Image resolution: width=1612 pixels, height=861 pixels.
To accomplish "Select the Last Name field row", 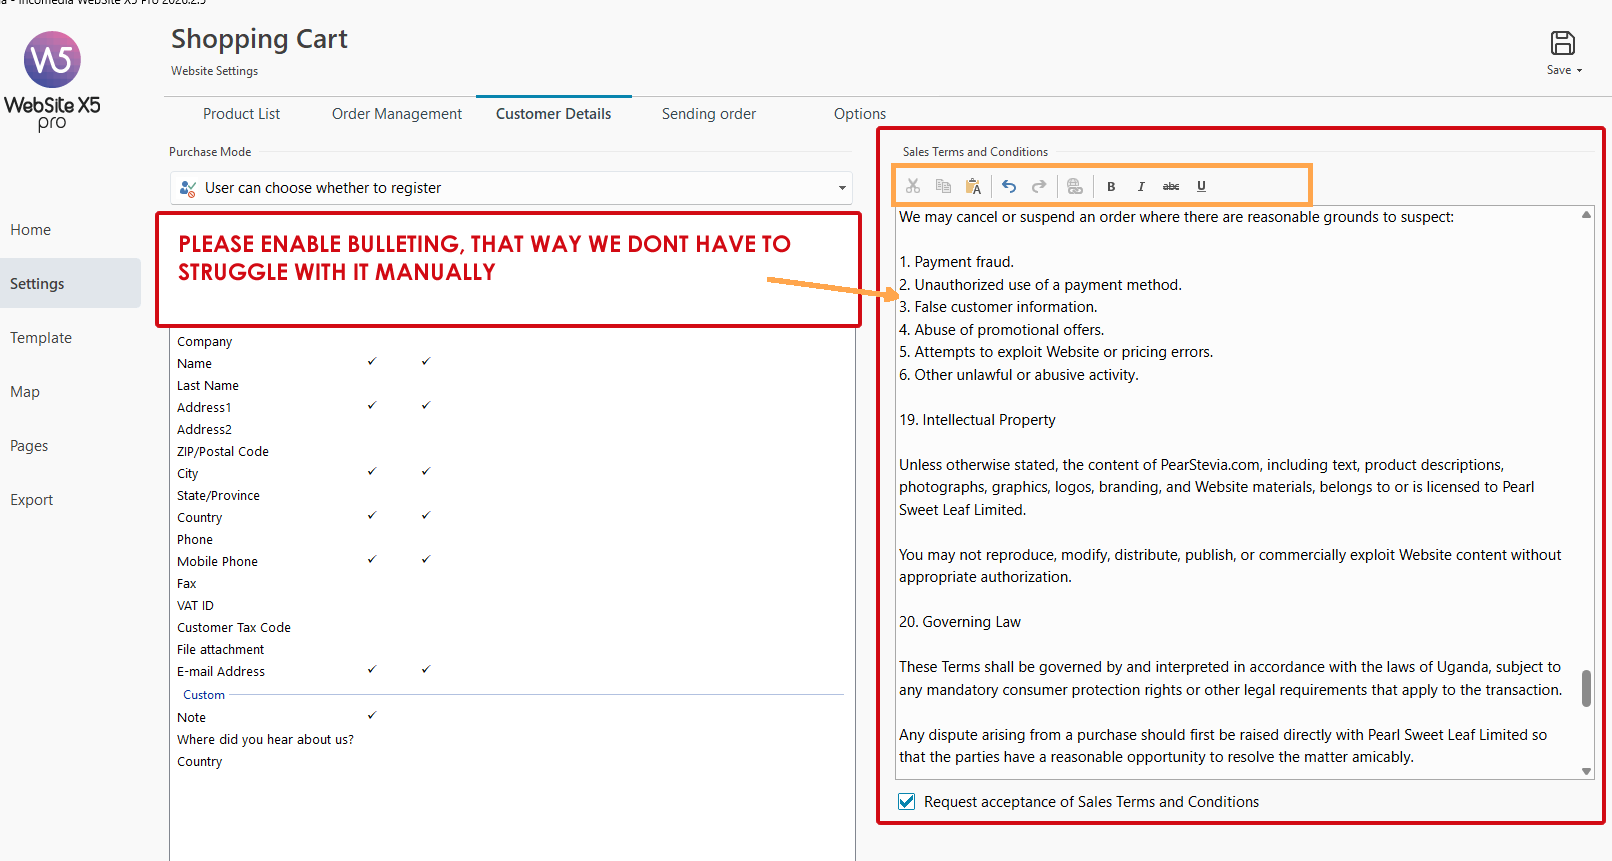I will 512,386.
